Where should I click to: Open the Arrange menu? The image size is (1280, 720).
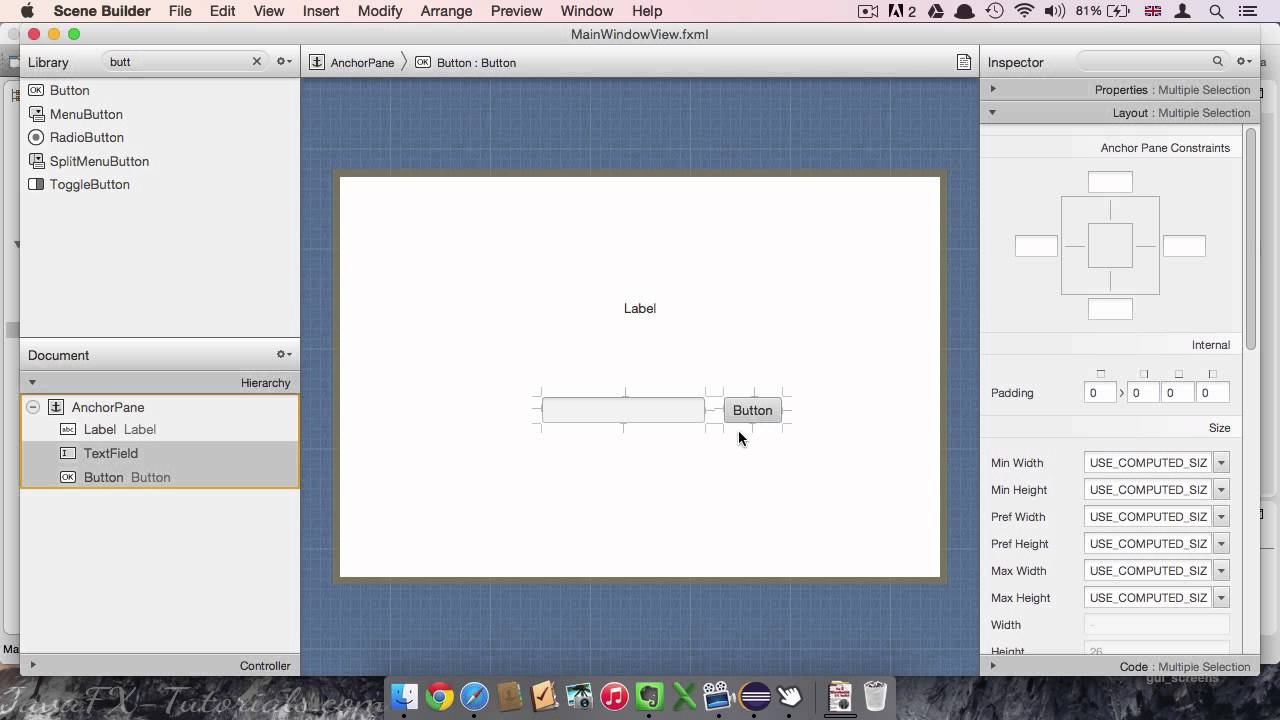[x=446, y=11]
